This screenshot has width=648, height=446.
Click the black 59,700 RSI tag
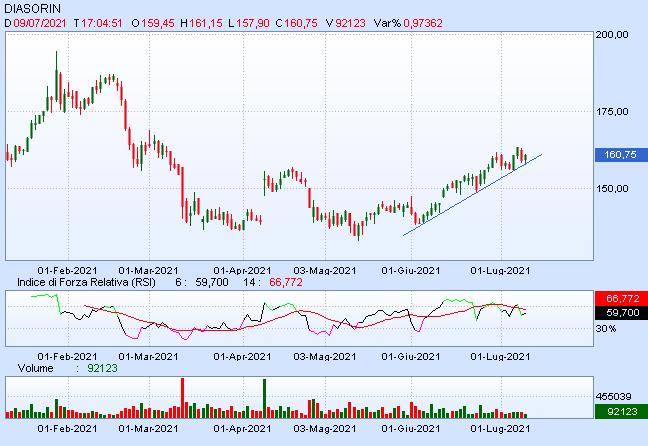(x=621, y=312)
